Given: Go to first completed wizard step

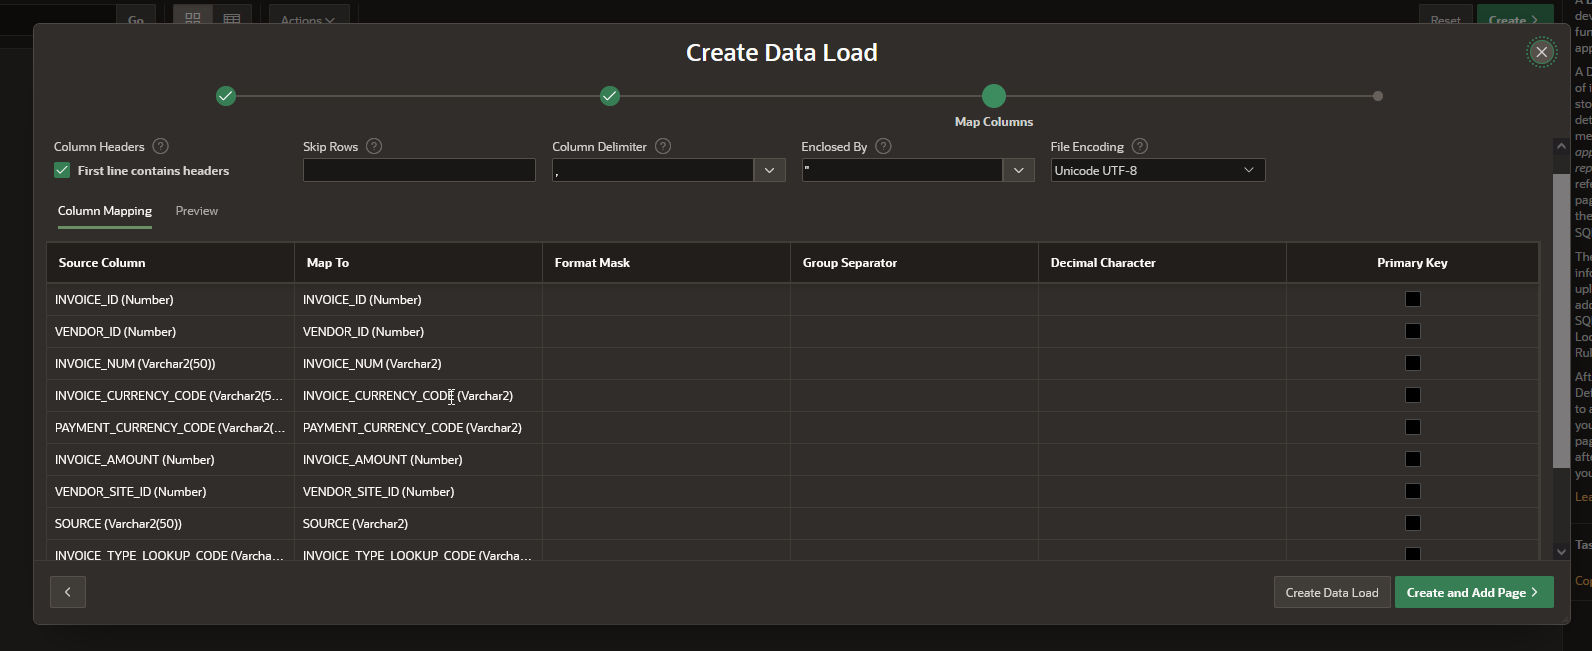Looking at the screenshot, I should click(226, 96).
